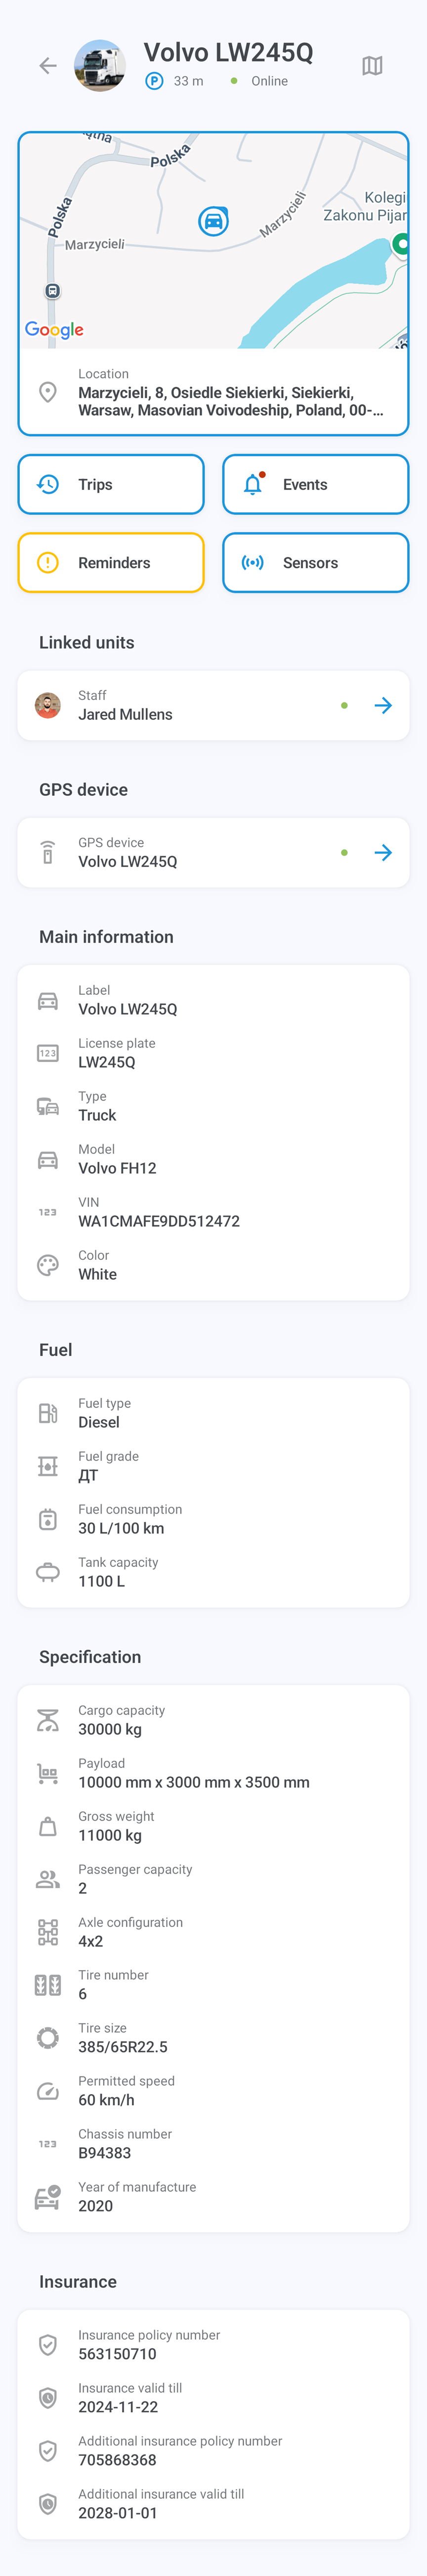This screenshot has width=427, height=2576.
Task: Click the GPS antenna icon in GPS device section
Action: (x=47, y=852)
